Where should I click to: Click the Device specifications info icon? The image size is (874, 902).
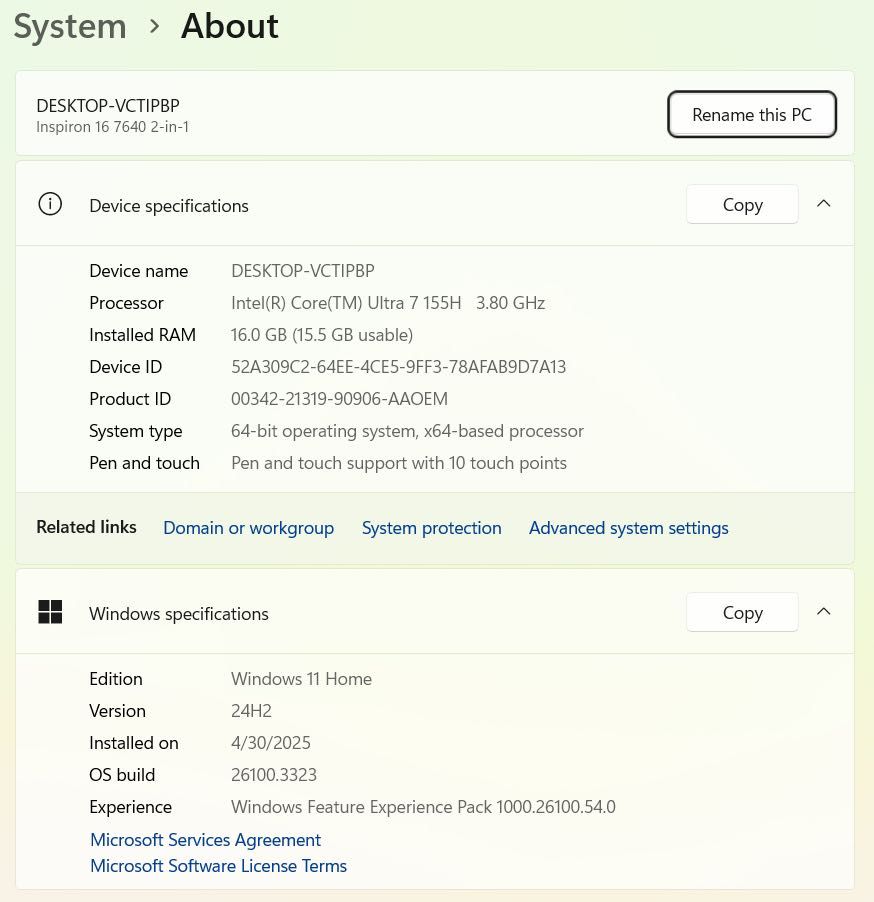pos(50,204)
